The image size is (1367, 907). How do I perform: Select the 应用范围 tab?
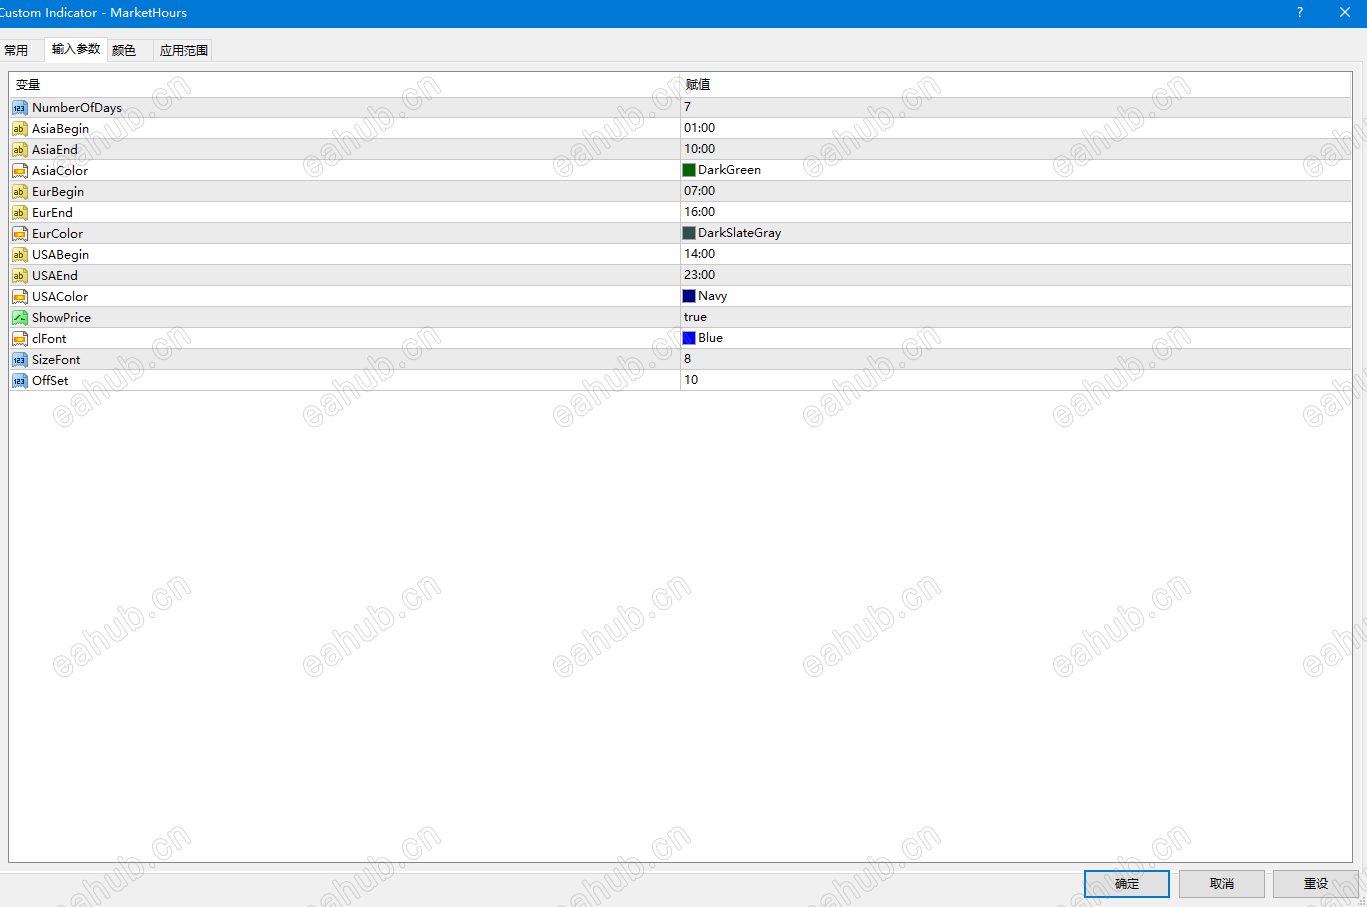182,49
